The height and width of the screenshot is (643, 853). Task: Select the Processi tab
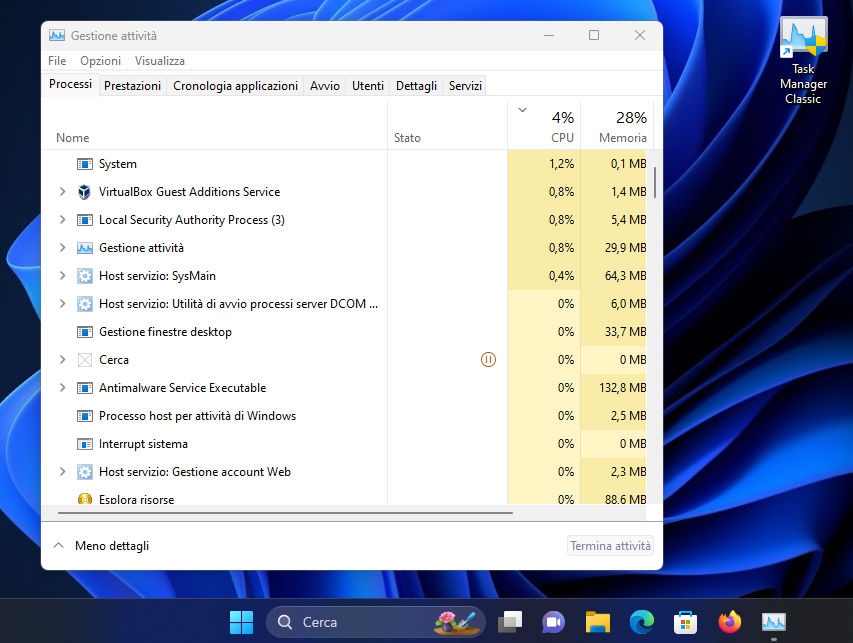point(71,84)
